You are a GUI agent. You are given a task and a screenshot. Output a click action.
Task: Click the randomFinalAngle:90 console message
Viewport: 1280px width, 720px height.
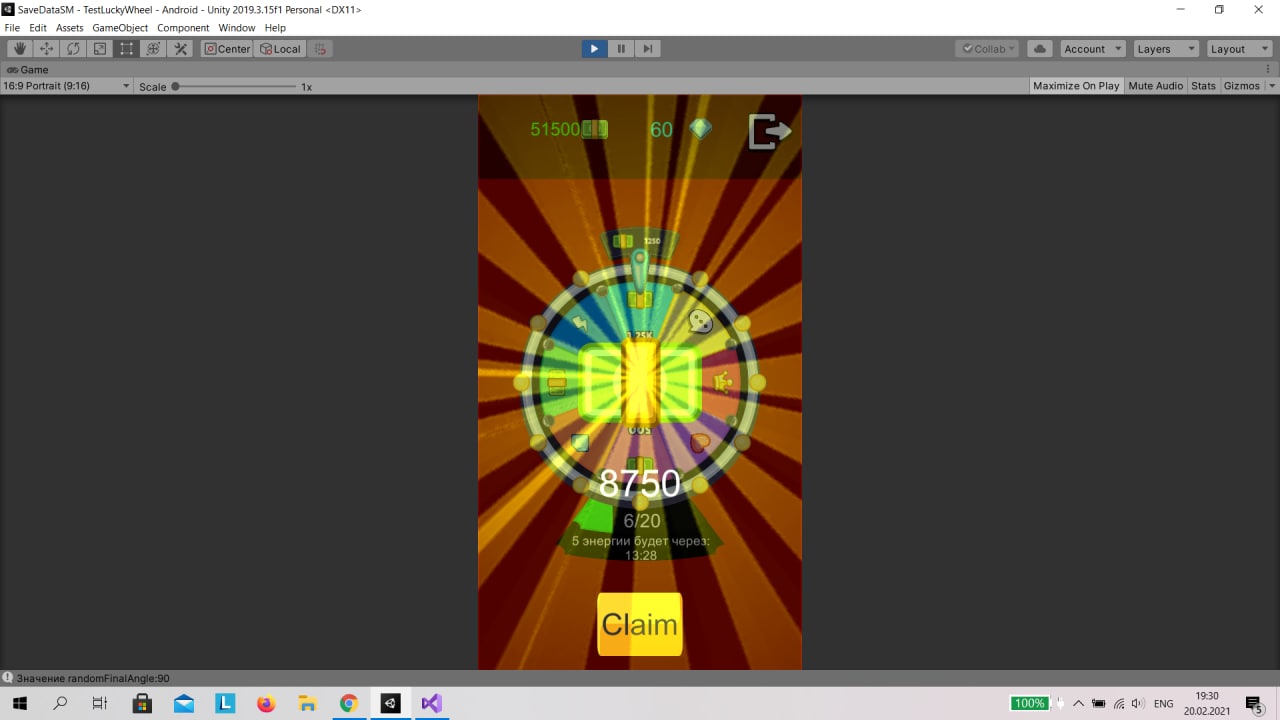tap(93, 678)
